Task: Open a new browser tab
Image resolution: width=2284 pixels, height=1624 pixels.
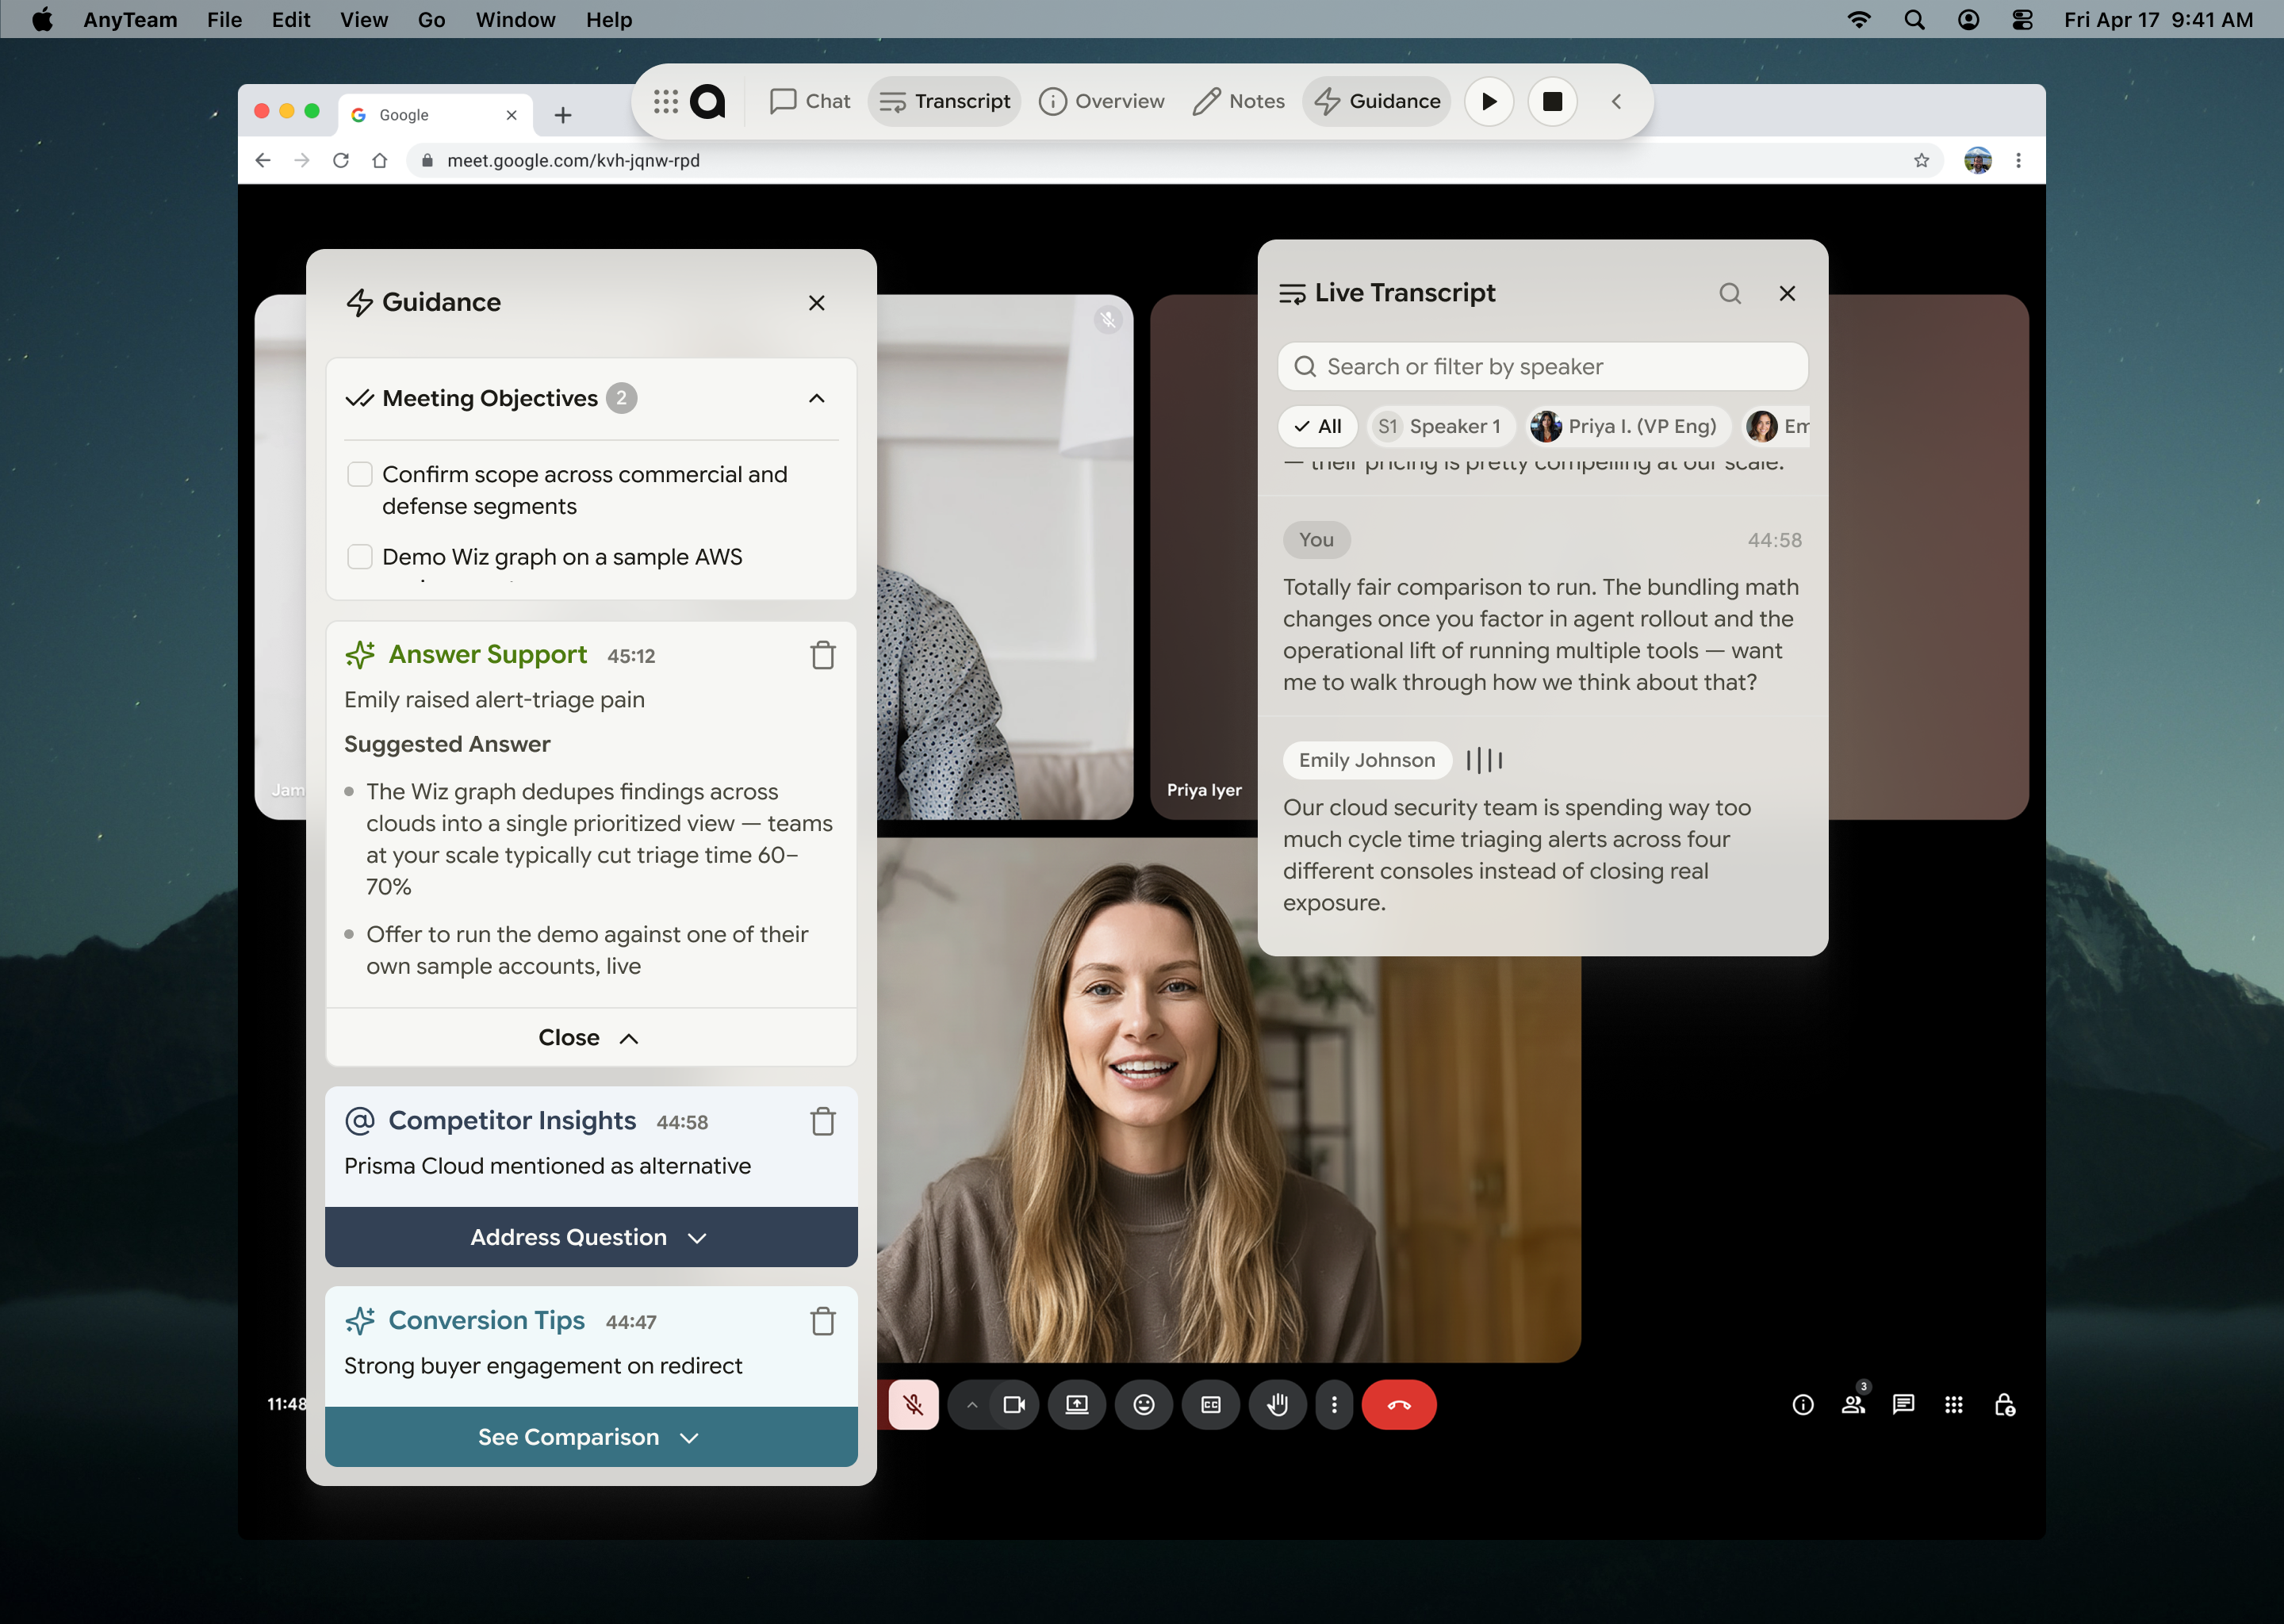Action: coord(563,115)
